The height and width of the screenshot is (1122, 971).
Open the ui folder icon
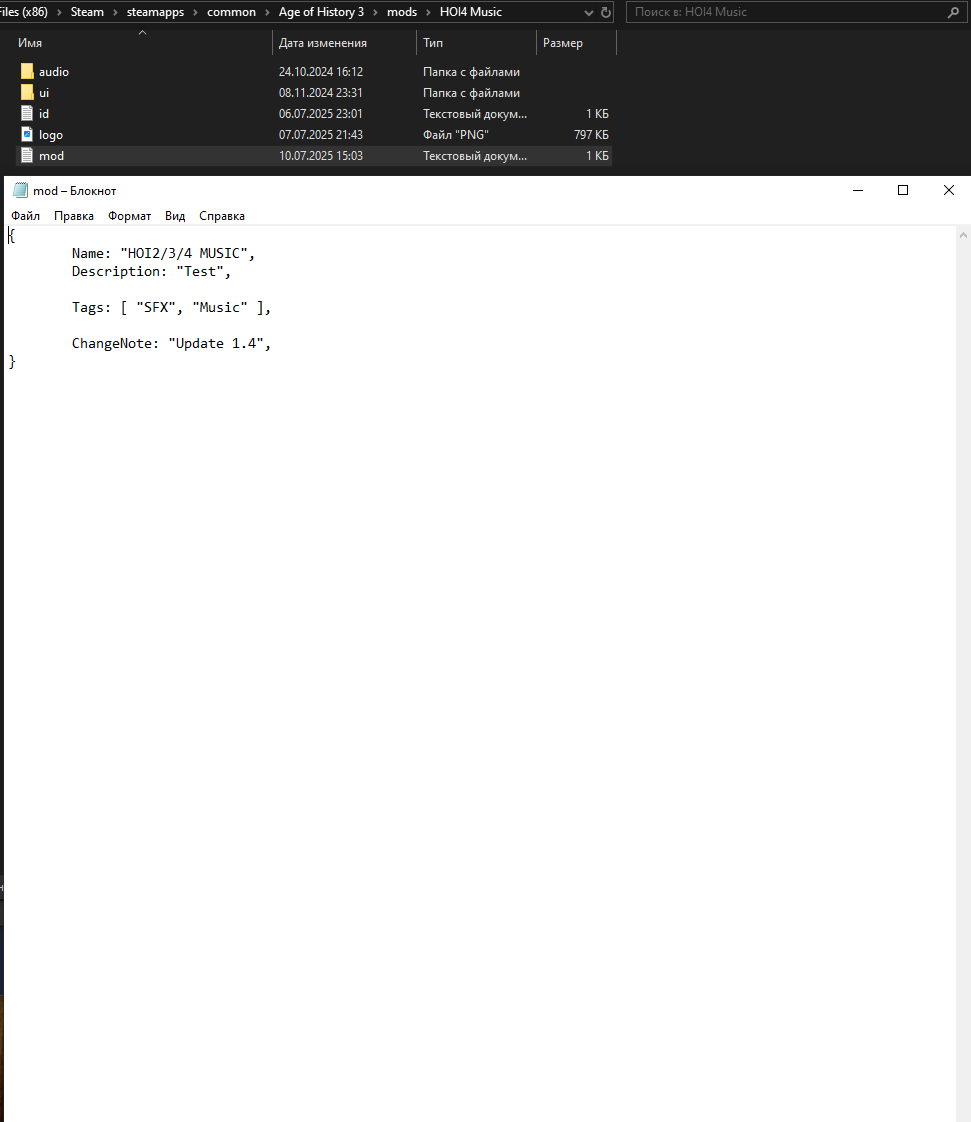point(27,92)
